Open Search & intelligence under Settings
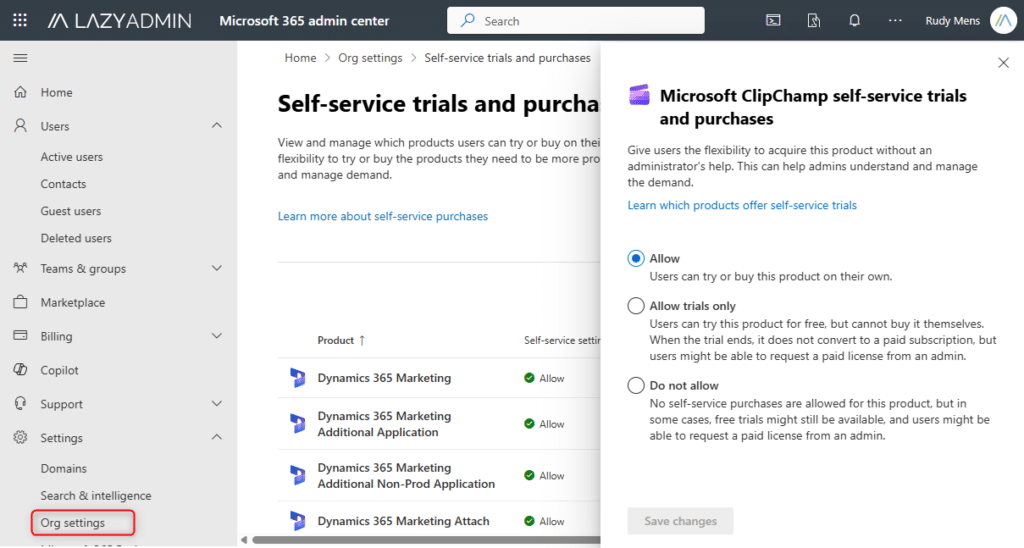 tap(96, 496)
